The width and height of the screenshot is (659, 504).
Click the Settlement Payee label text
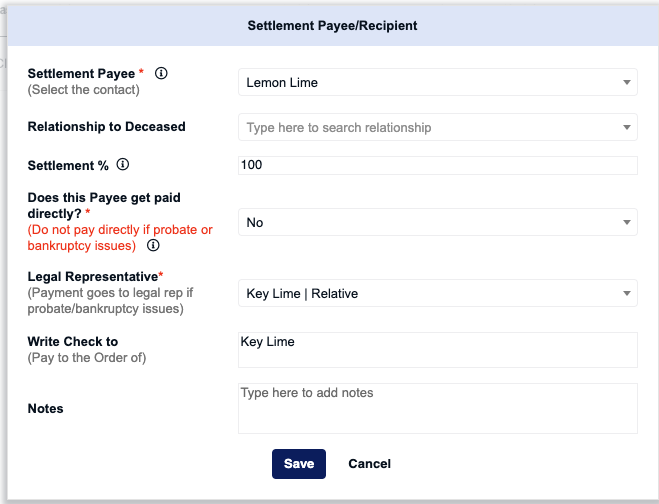point(81,74)
